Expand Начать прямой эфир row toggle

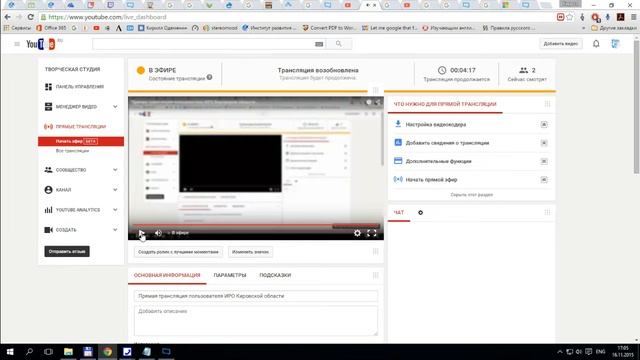point(544,180)
